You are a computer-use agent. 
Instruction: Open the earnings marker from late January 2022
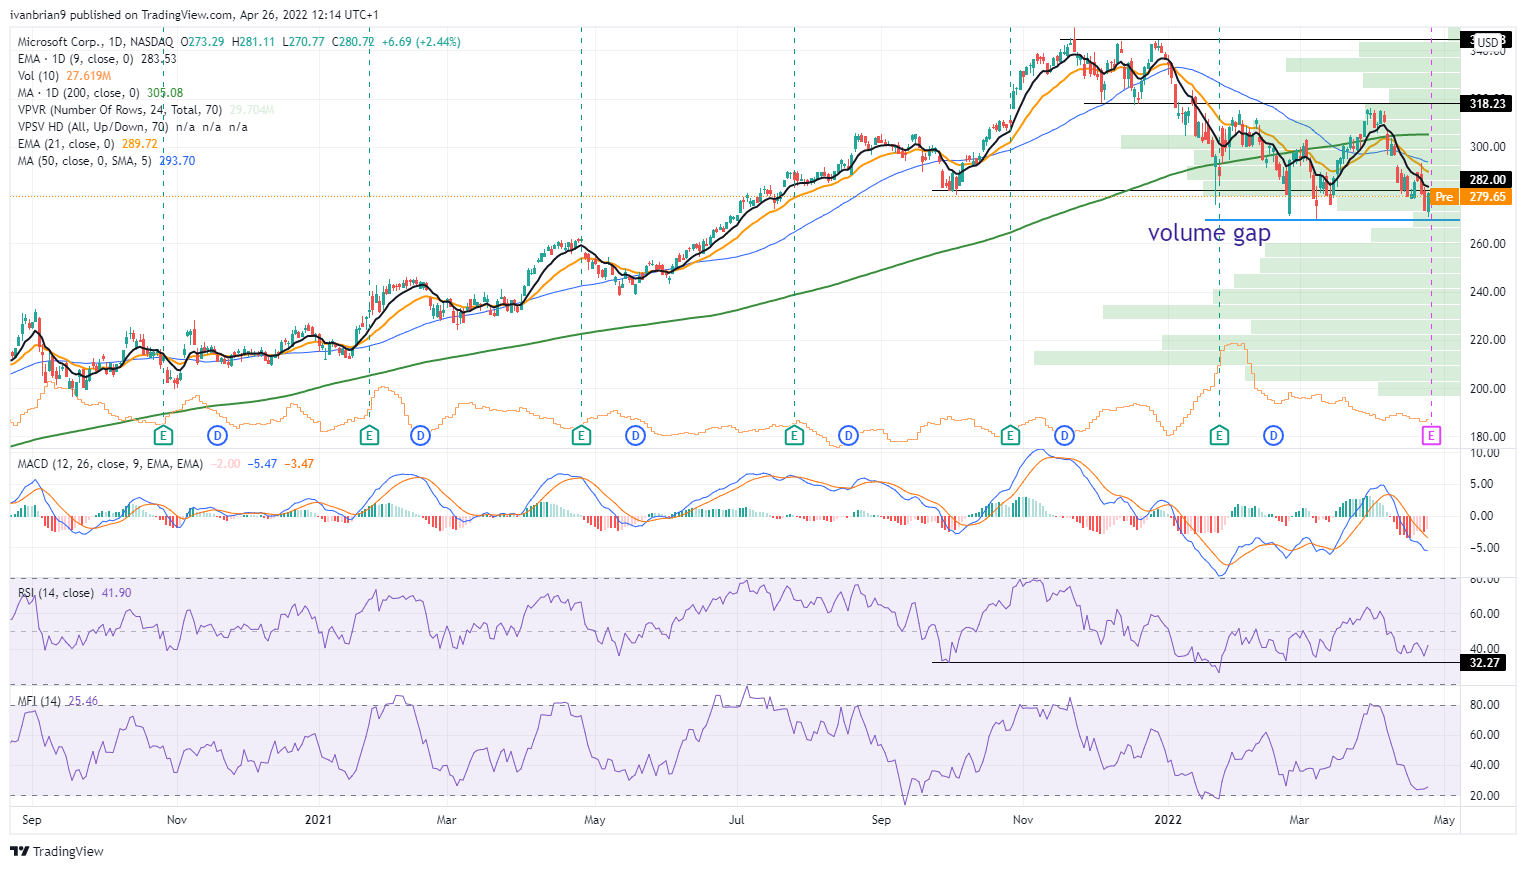pyautogui.click(x=1219, y=435)
